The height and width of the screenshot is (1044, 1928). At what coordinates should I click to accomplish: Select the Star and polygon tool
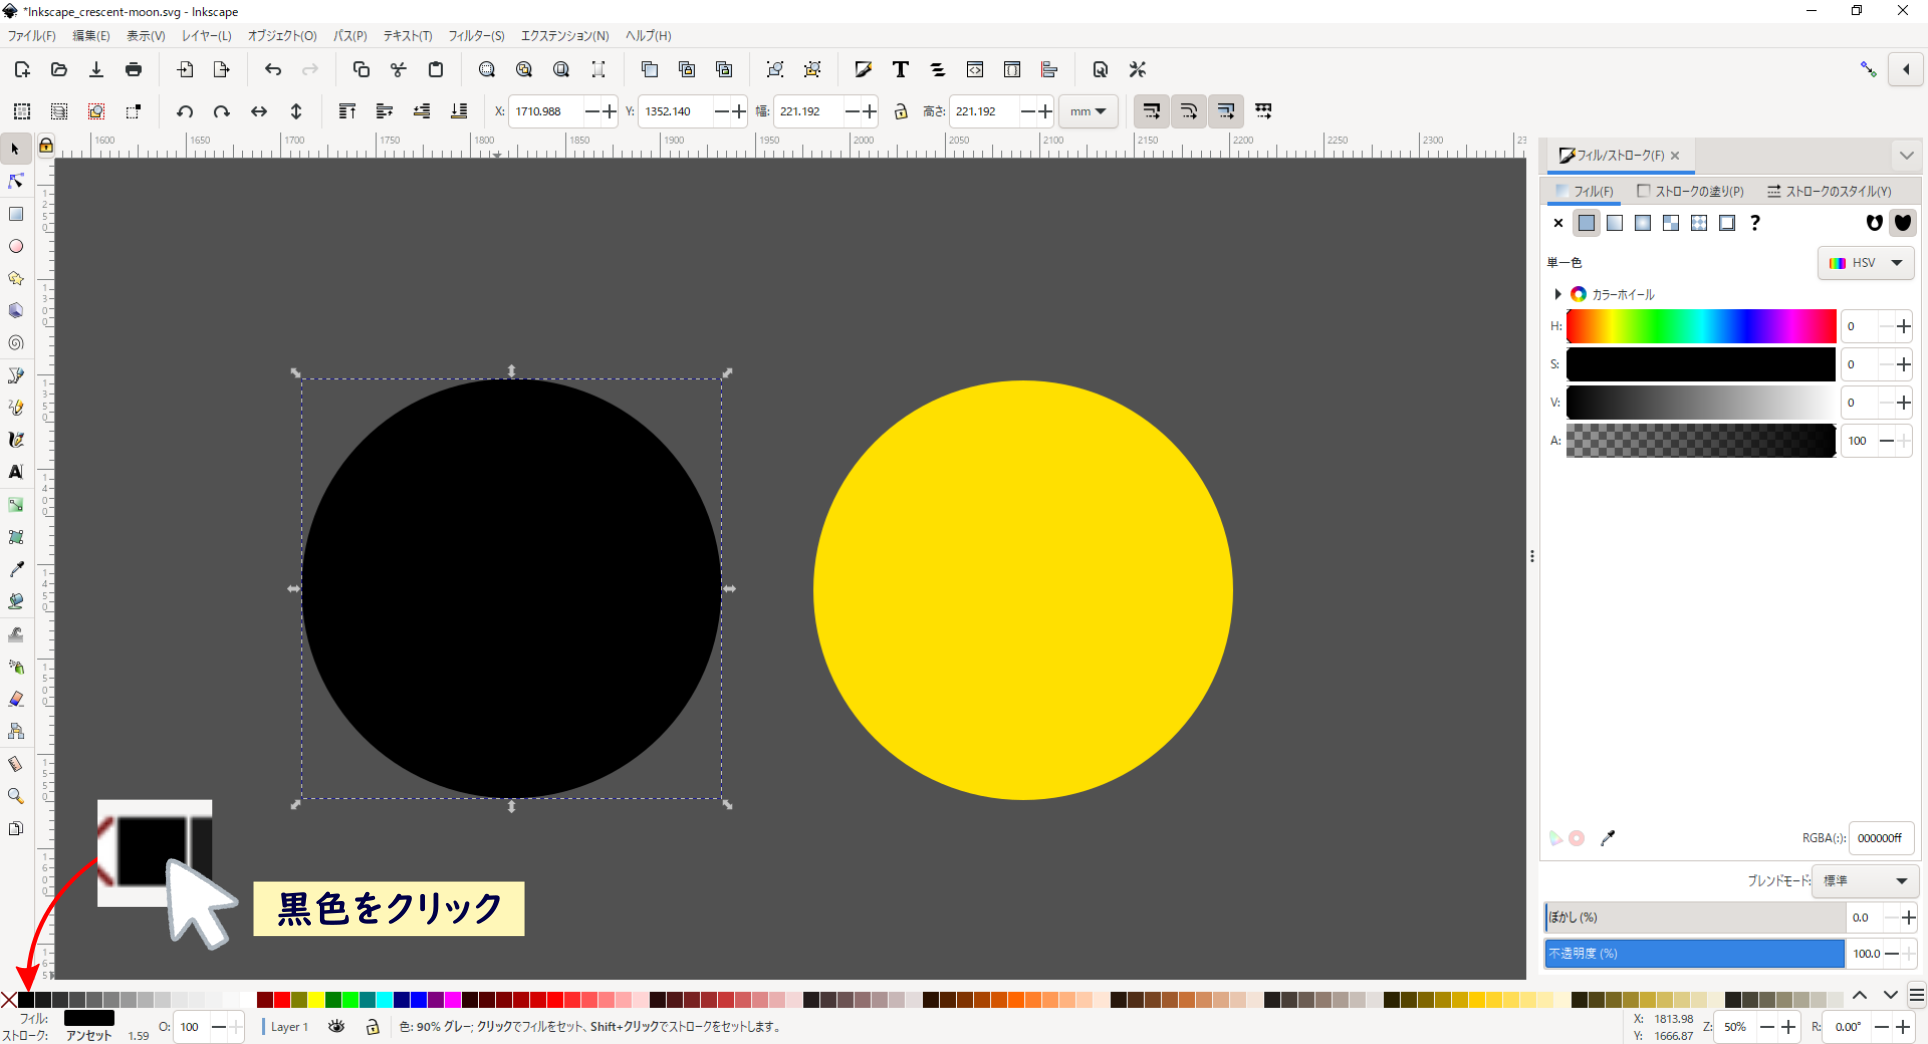pyautogui.click(x=16, y=278)
